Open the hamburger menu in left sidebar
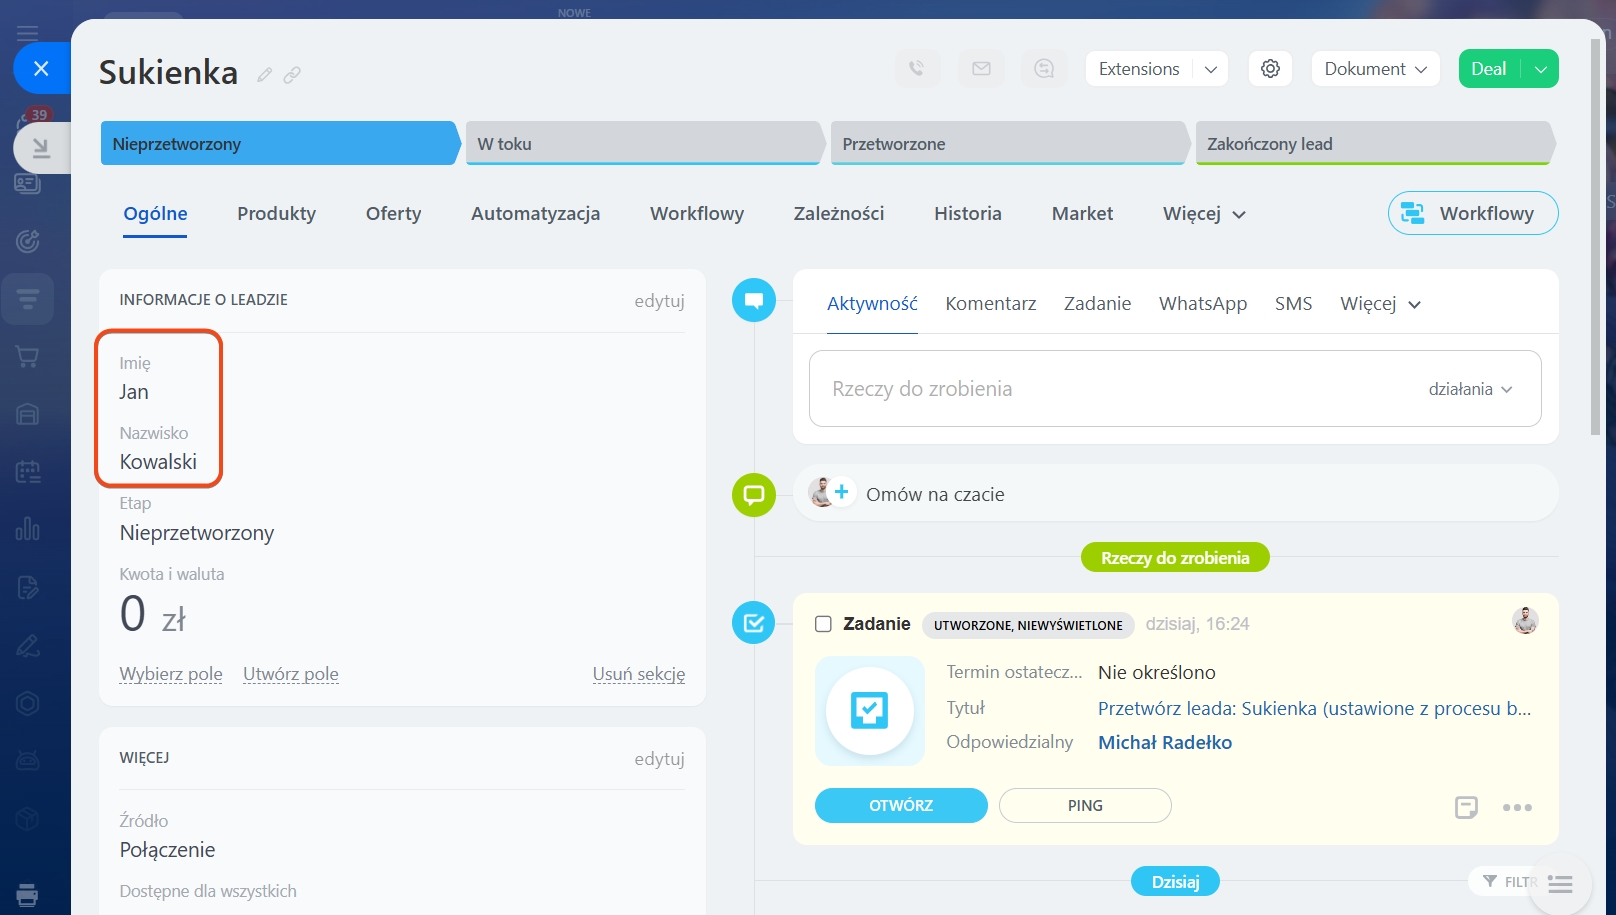The image size is (1616, 915). (x=27, y=33)
